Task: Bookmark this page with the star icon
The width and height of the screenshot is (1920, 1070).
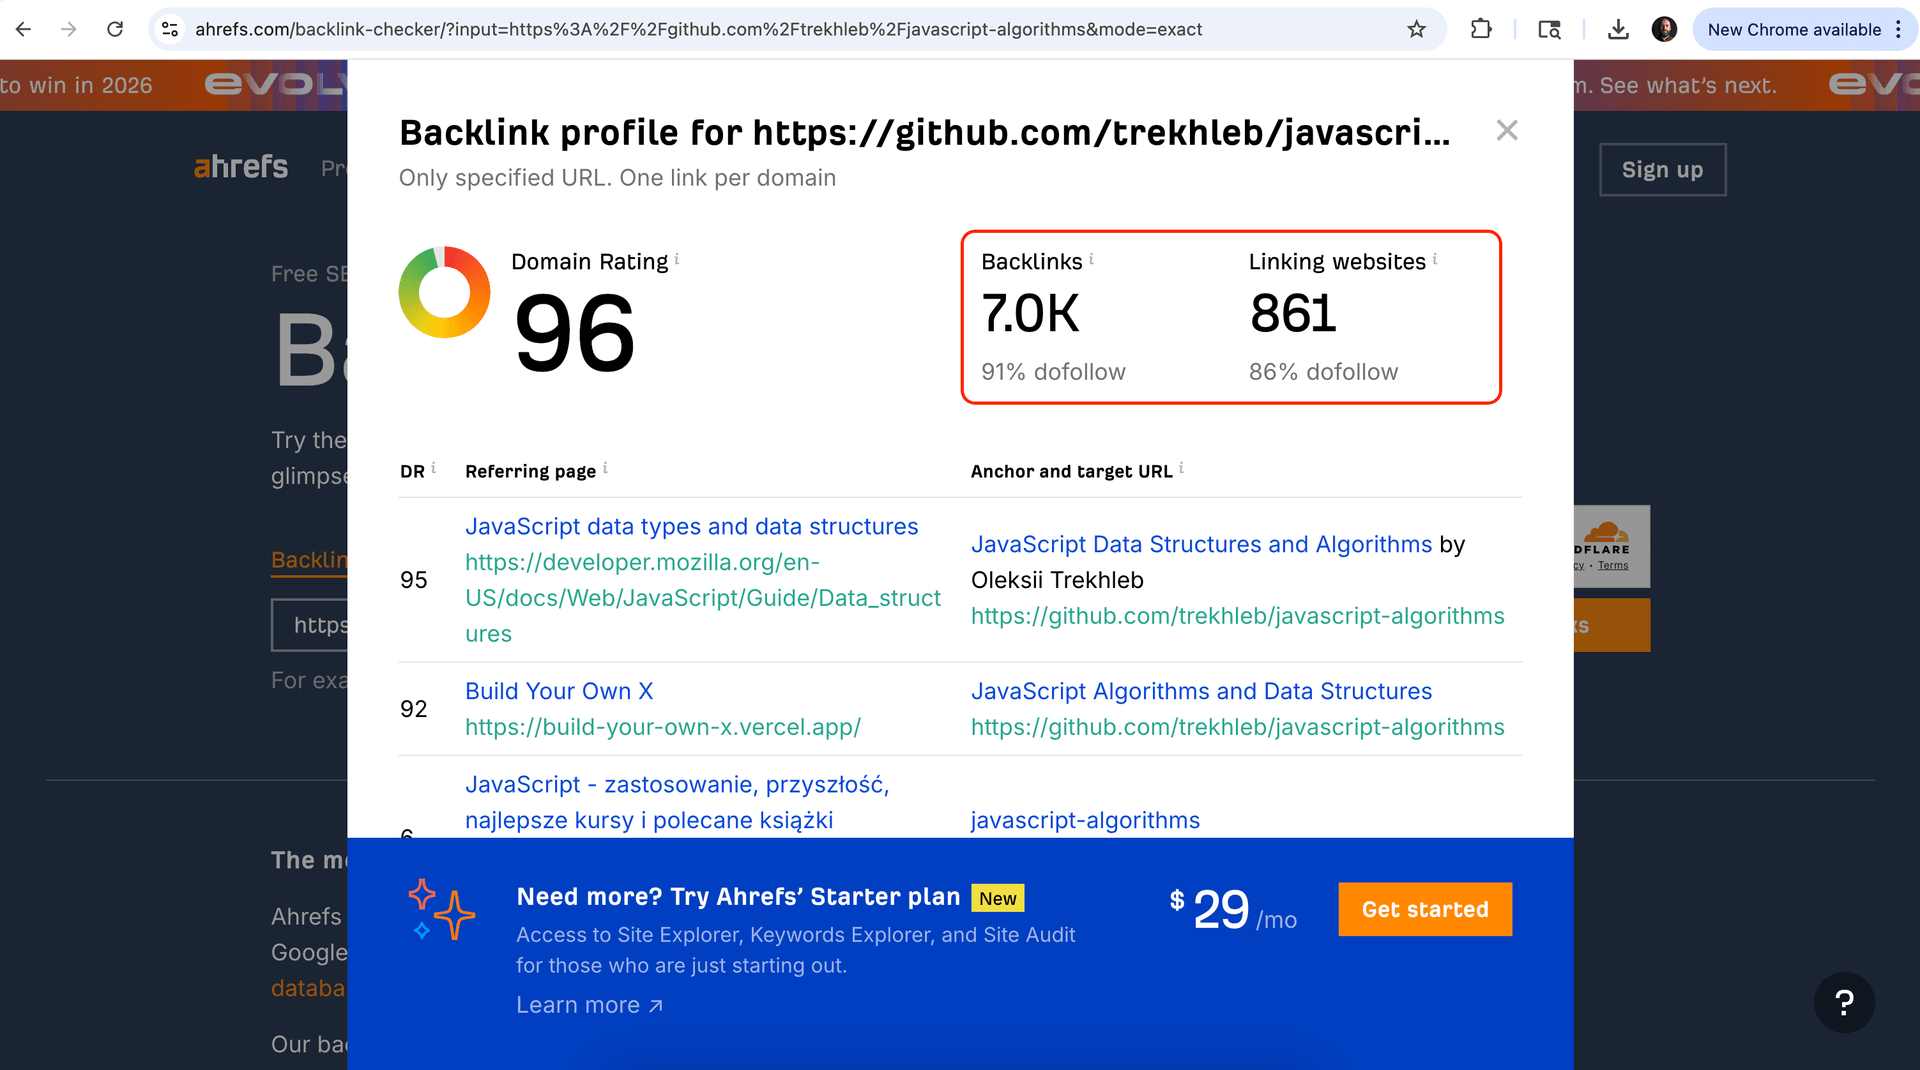Action: pyautogui.click(x=1416, y=29)
